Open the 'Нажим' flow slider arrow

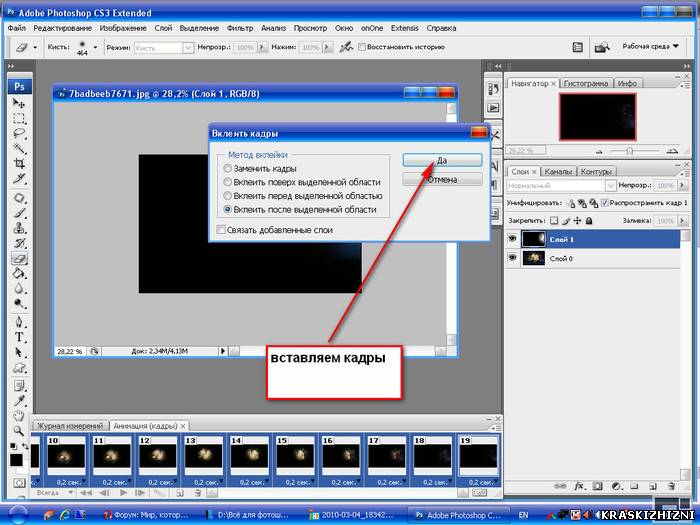coord(328,47)
